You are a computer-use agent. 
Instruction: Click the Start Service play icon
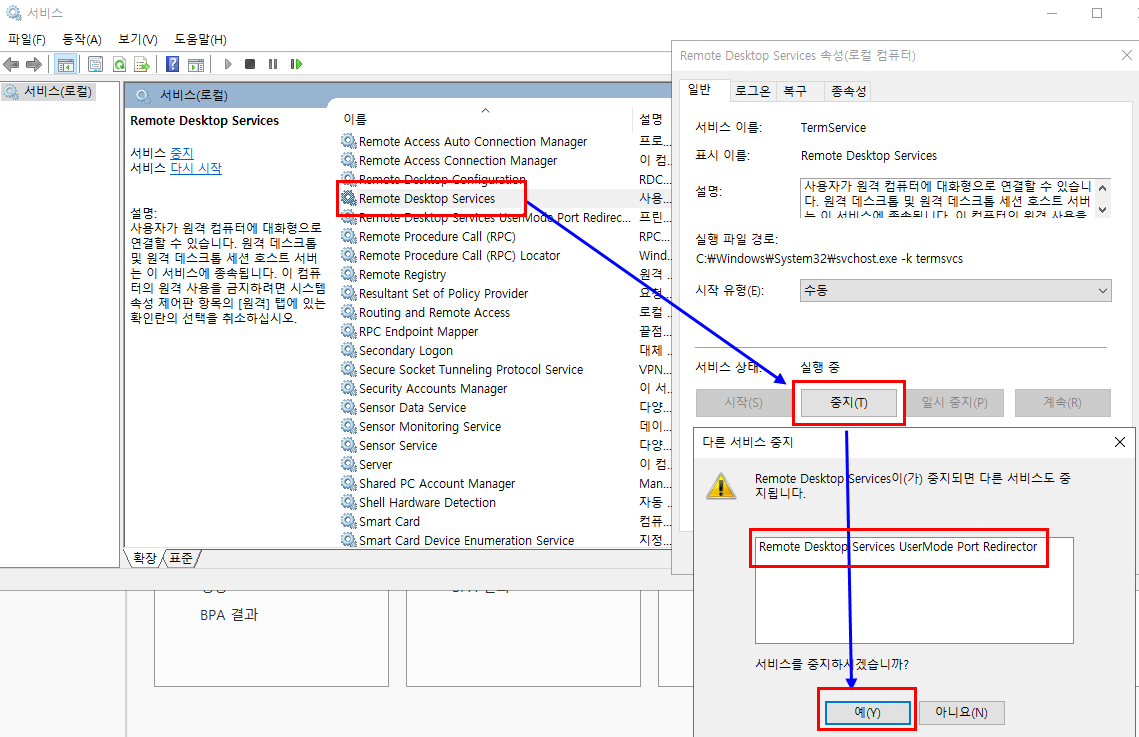pyautogui.click(x=227, y=65)
